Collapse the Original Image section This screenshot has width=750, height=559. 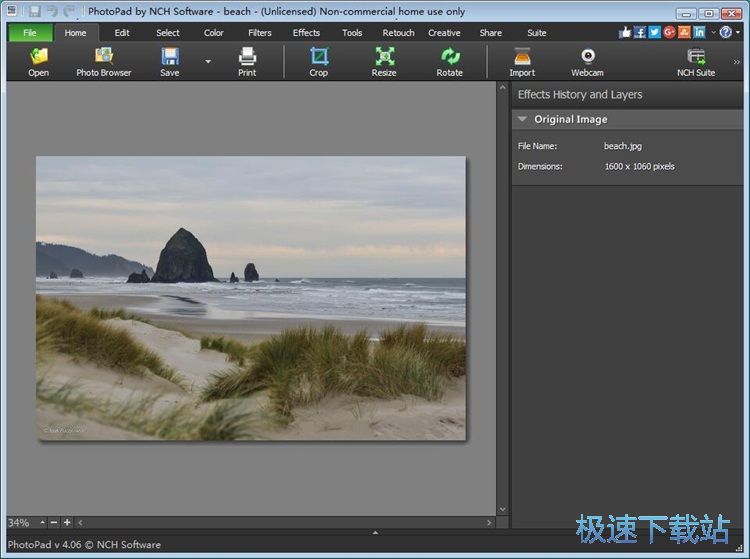(x=522, y=119)
